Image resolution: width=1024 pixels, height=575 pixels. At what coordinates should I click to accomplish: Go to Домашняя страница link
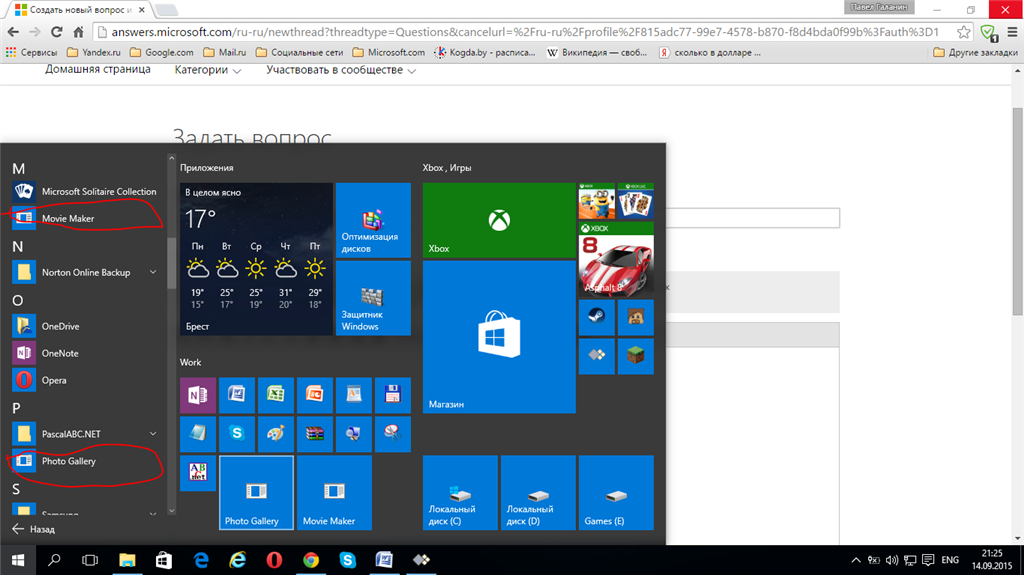coord(98,69)
